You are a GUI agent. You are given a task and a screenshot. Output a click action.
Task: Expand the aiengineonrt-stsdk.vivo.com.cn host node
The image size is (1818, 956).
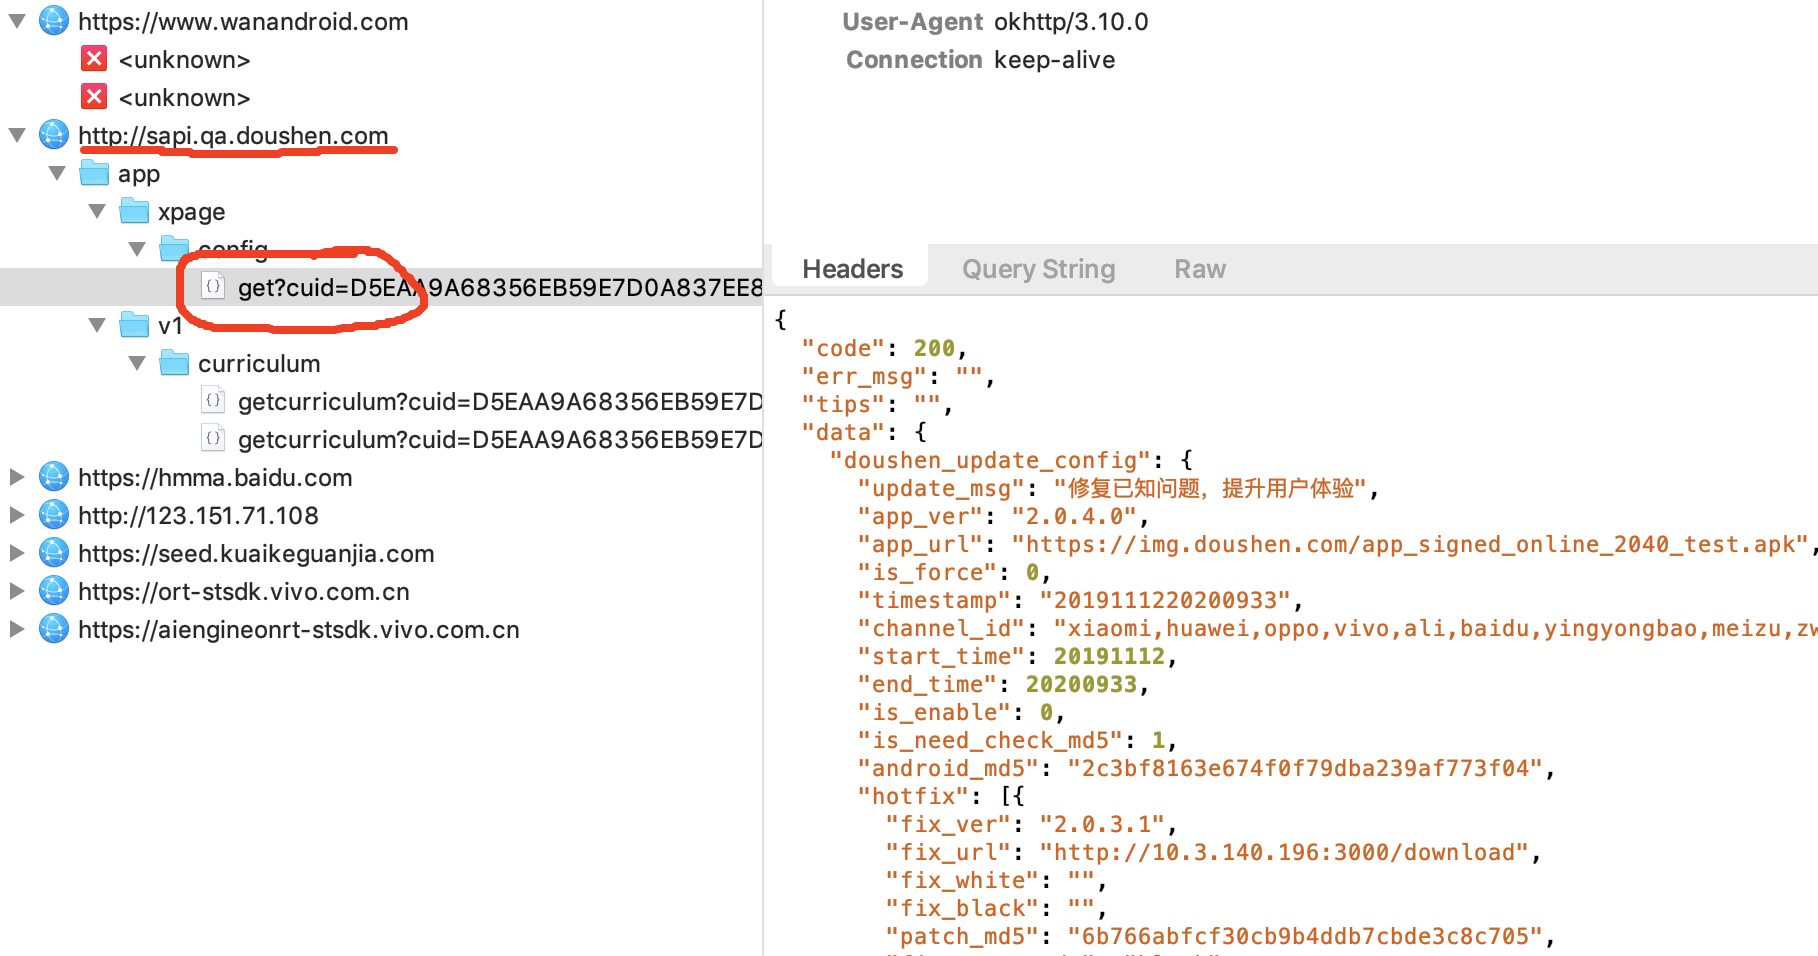[x=17, y=629]
